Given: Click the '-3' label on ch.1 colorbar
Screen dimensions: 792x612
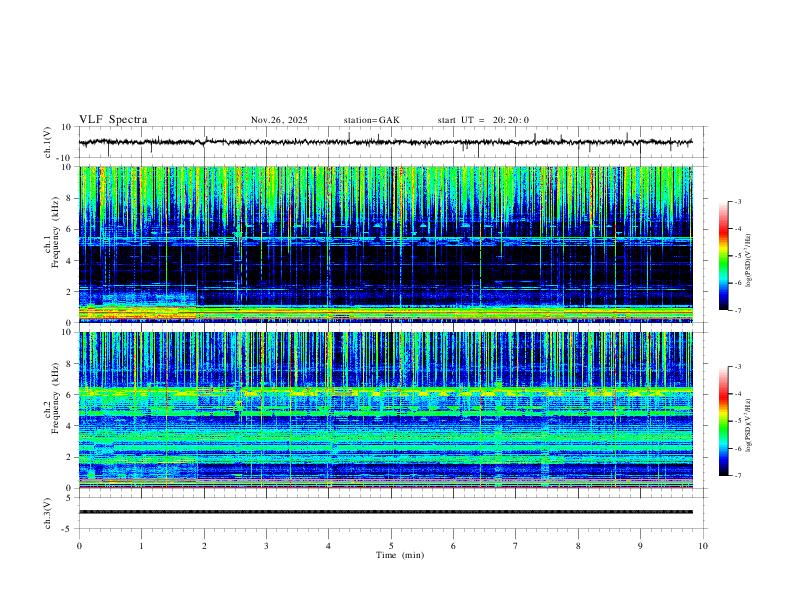Looking at the screenshot, I should pos(737,201).
